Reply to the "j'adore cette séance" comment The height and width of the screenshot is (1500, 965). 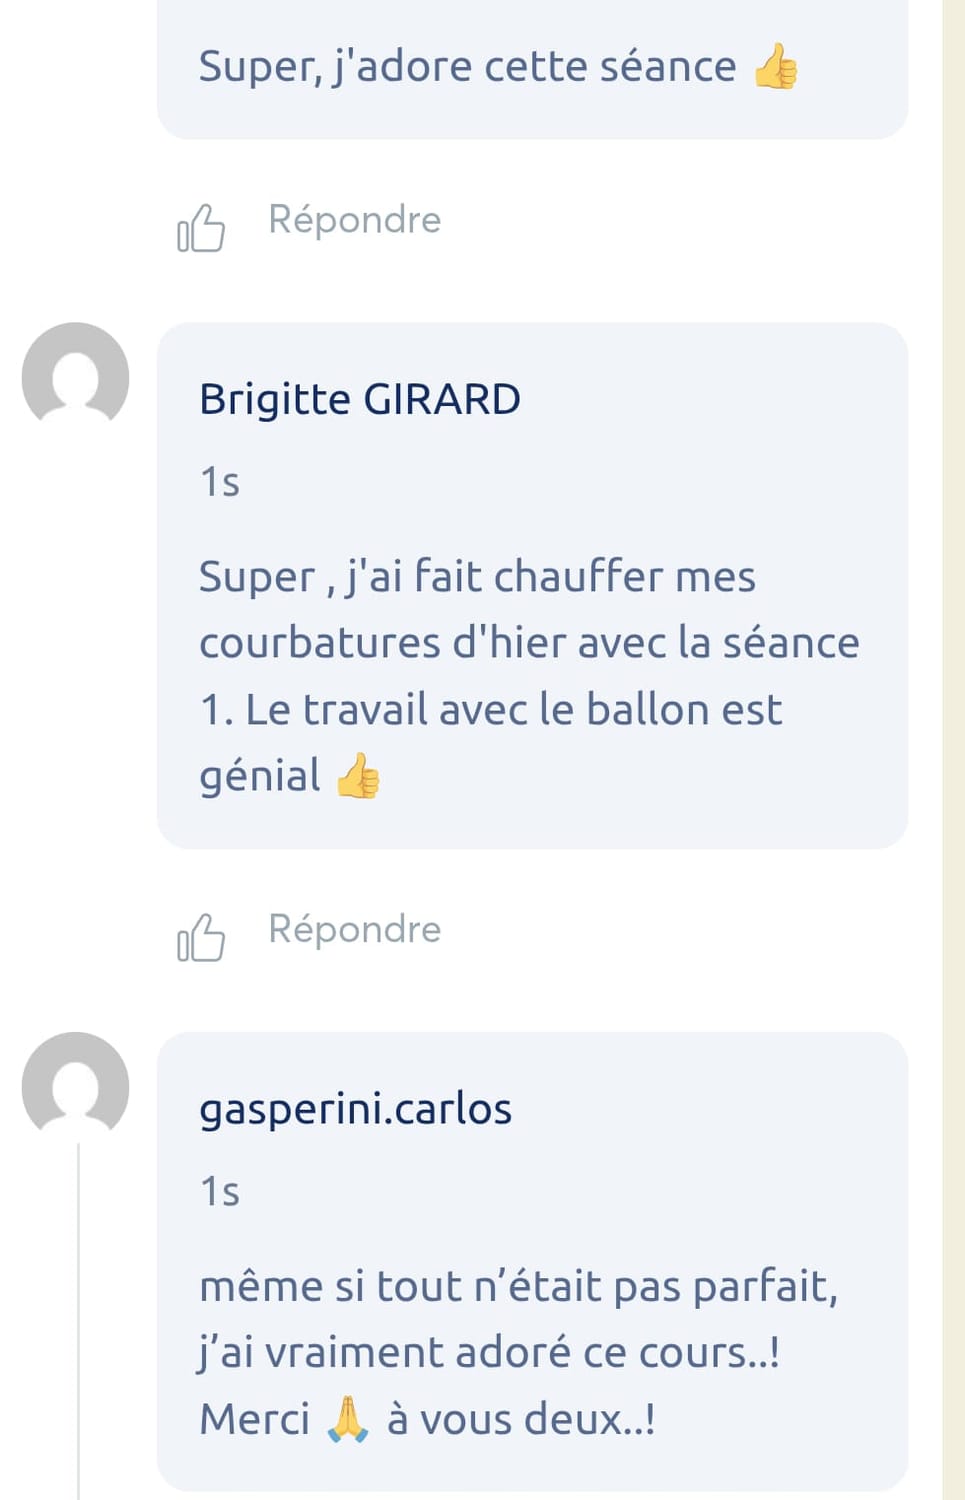pyautogui.click(x=354, y=220)
